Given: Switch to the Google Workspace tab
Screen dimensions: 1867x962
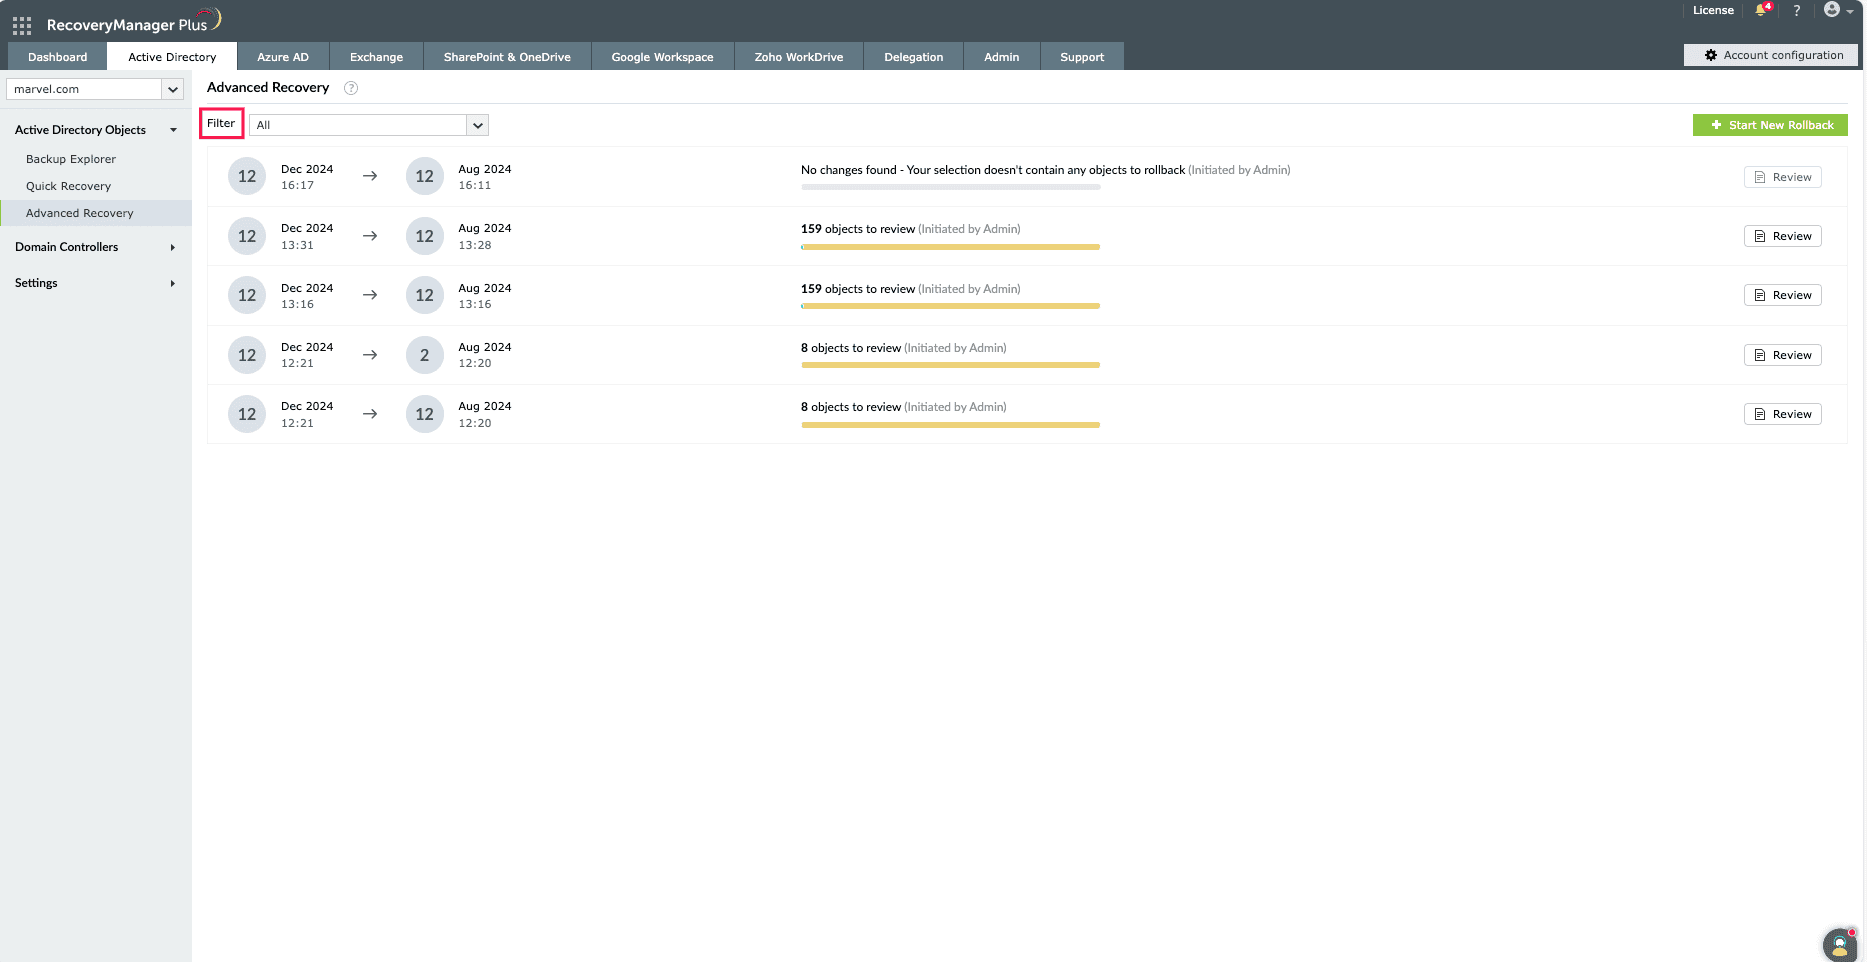Looking at the screenshot, I should point(662,57).
